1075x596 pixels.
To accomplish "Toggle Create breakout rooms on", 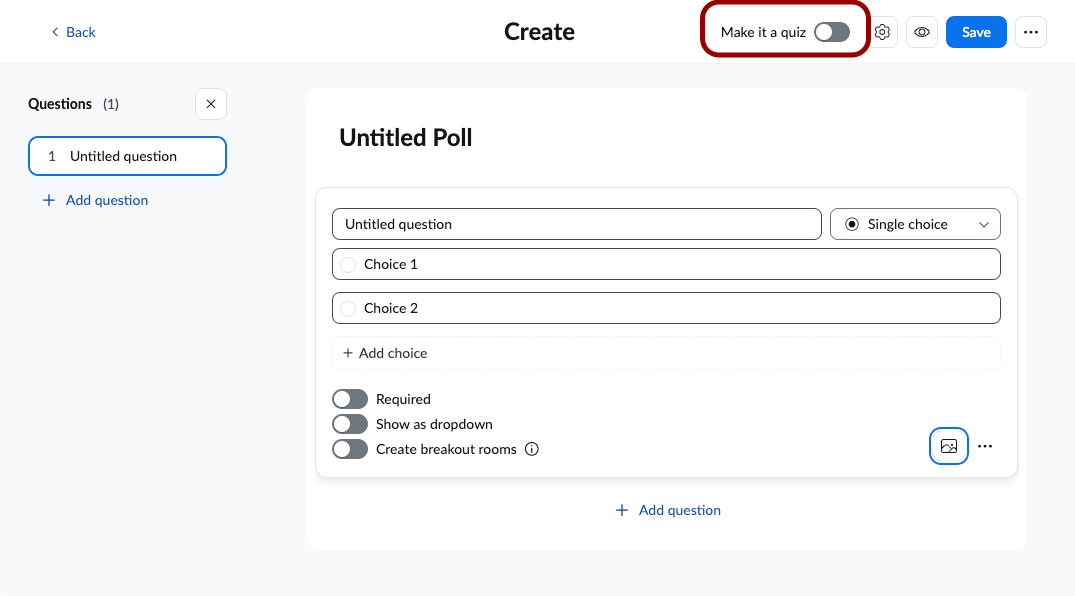I will click(350, 448).
